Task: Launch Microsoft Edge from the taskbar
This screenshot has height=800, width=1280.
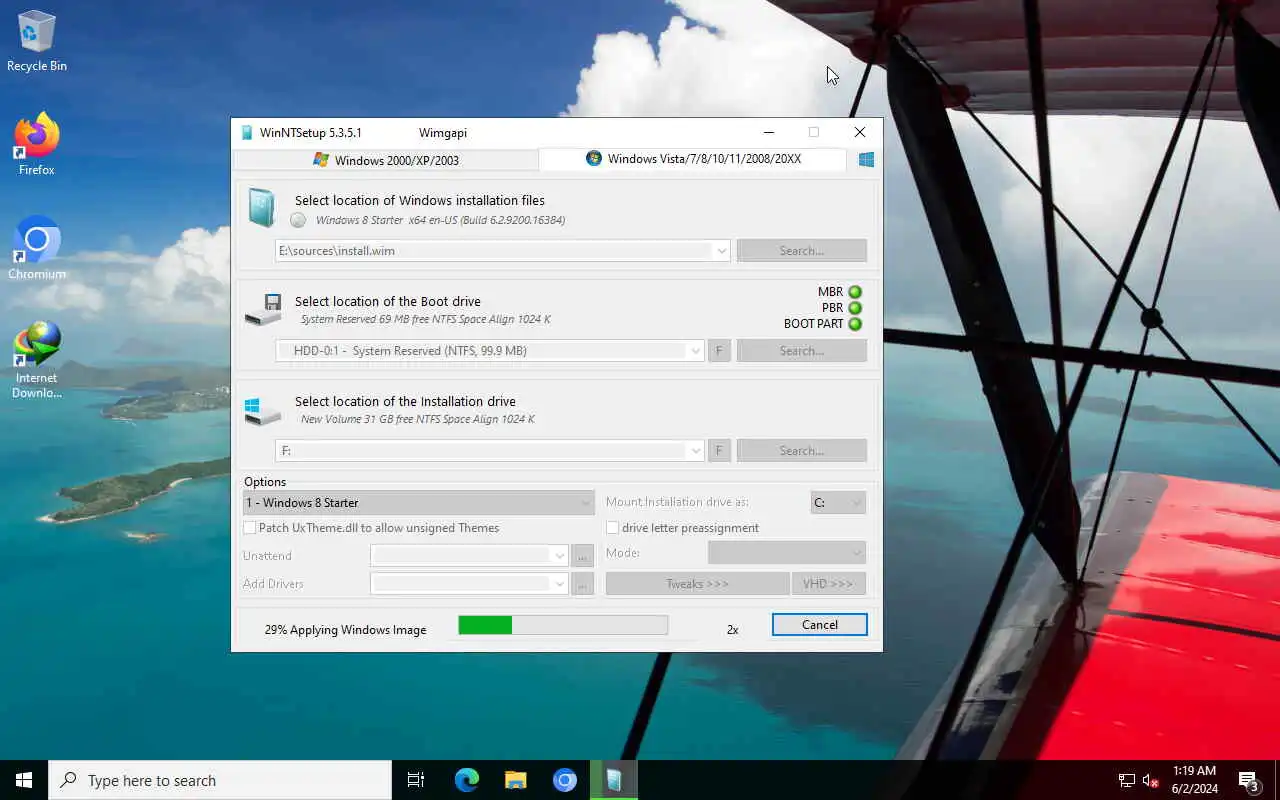Action: tap(467, 780)
